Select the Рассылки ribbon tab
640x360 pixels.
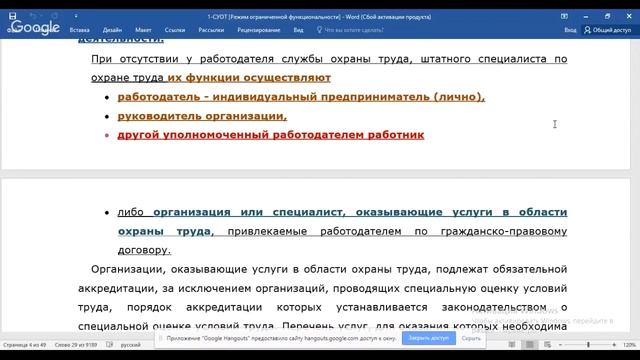pyautogui.click(x=211, y=30)
